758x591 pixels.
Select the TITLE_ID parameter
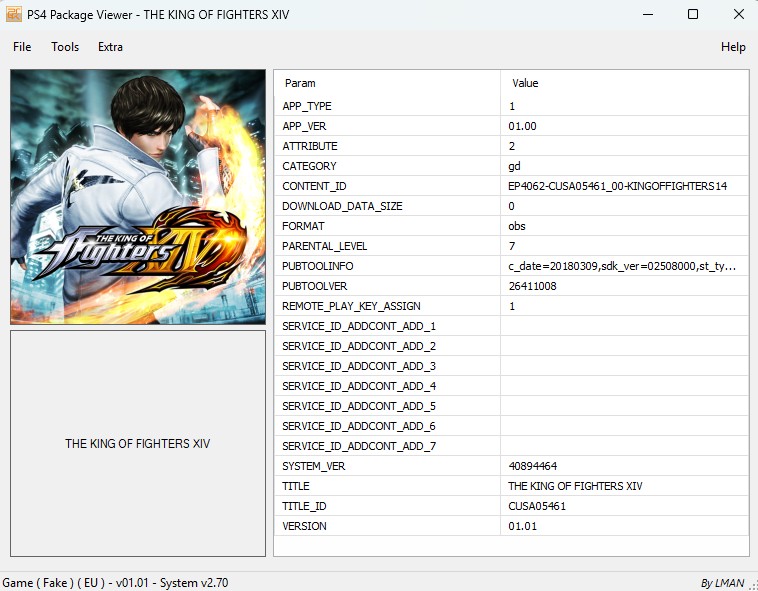click(x=304, y=506)
